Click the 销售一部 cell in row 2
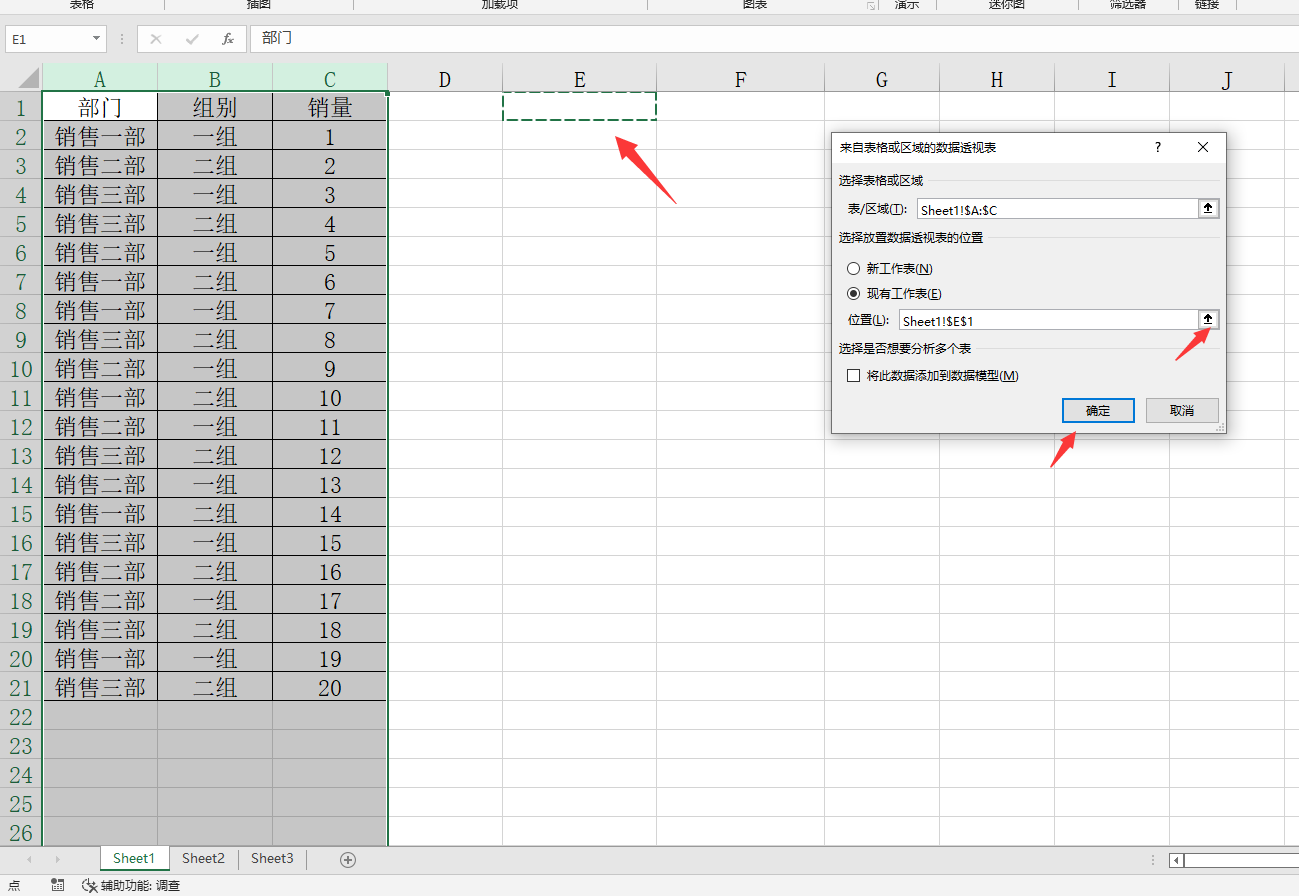Screen dimensions: 1299x896 [100, 136]
